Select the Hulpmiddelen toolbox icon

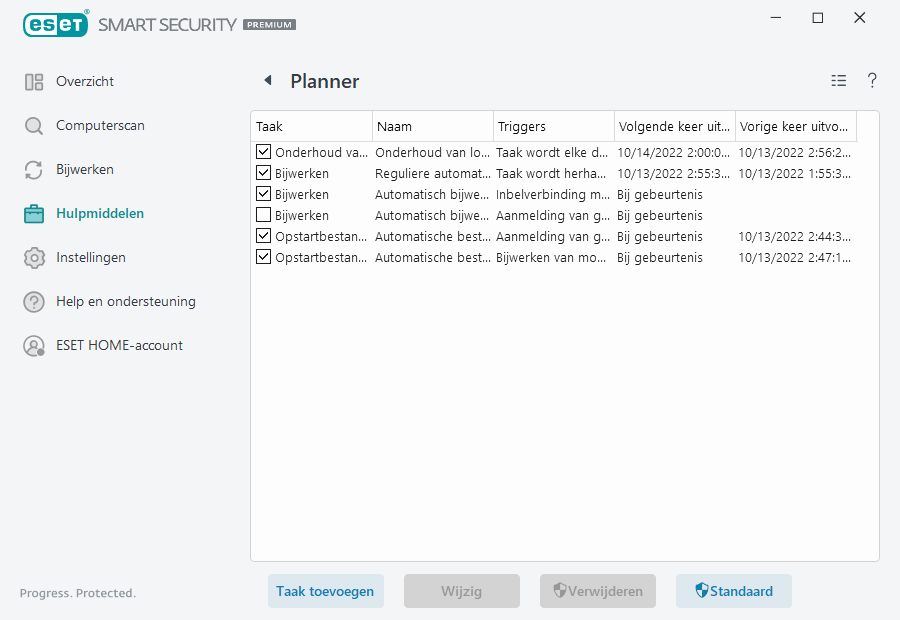tap(33, 213)
